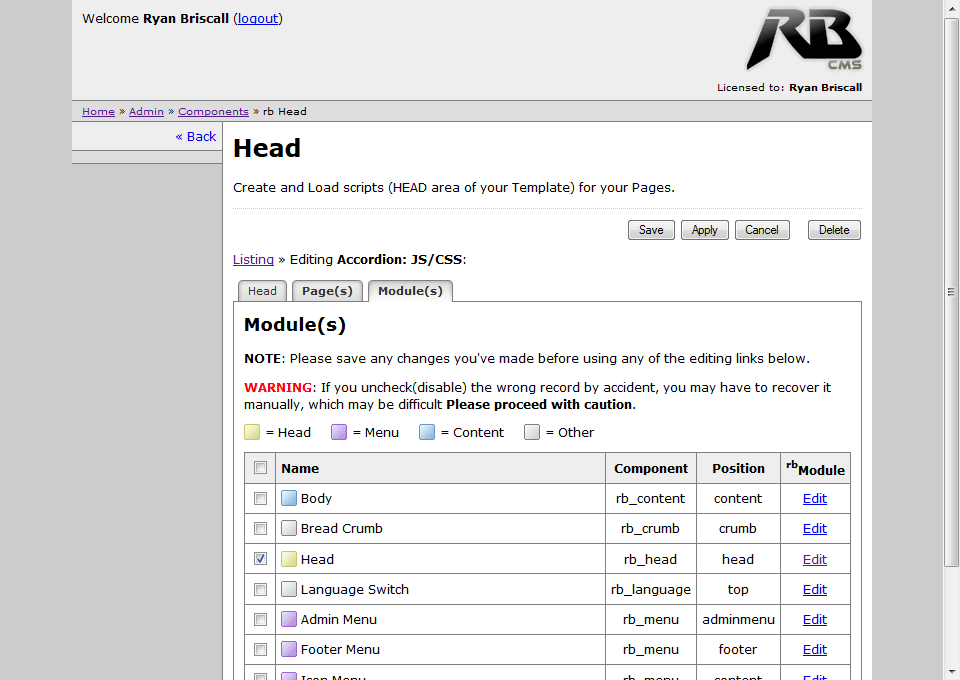
Task: Click the Delete button
Action: pos(834,230)
